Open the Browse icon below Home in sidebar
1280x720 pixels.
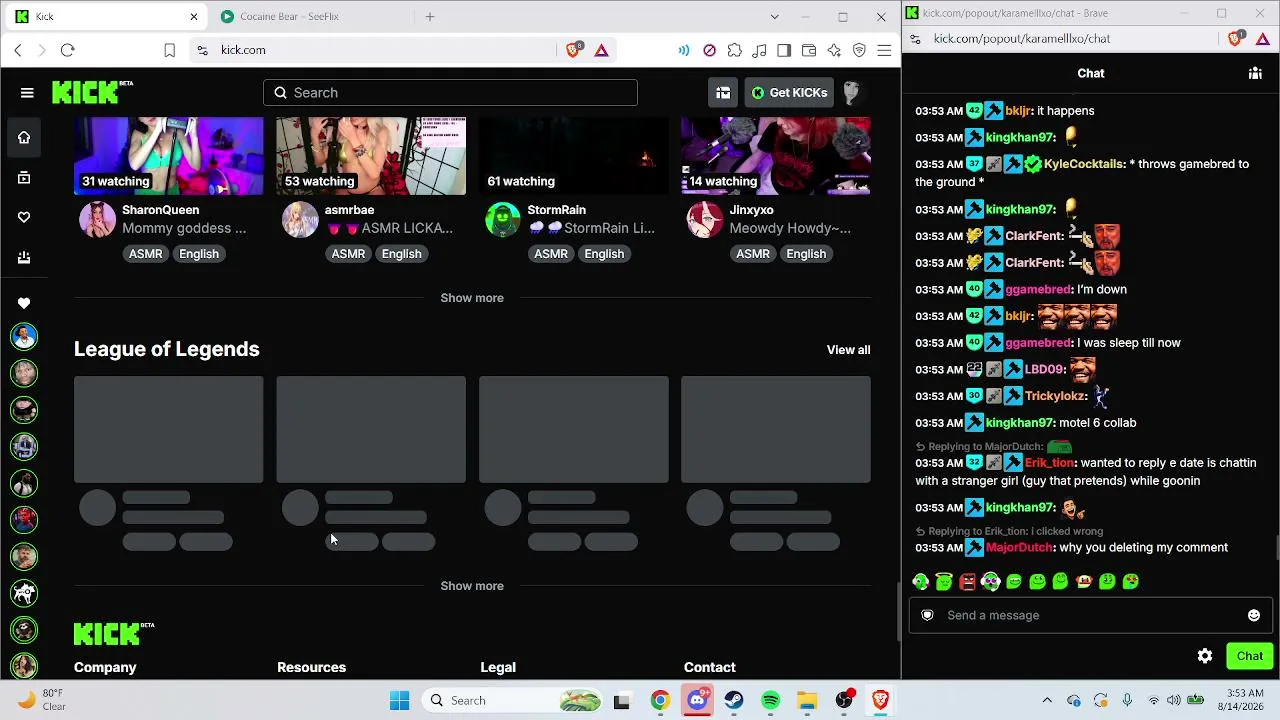(x=24, y=178)
